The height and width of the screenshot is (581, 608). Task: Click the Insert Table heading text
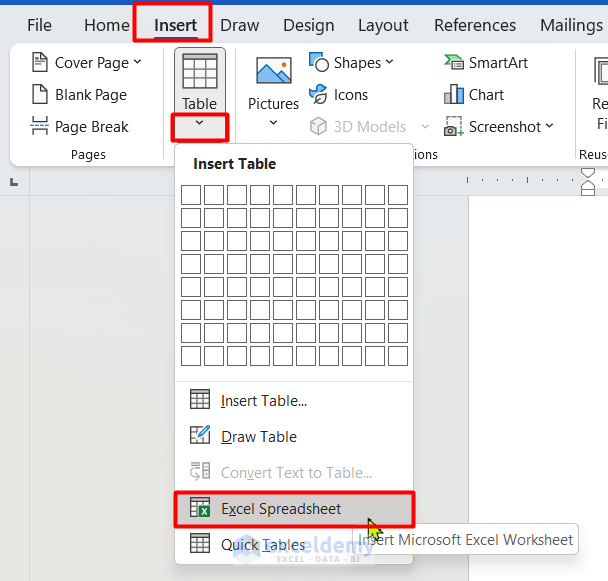235,164
